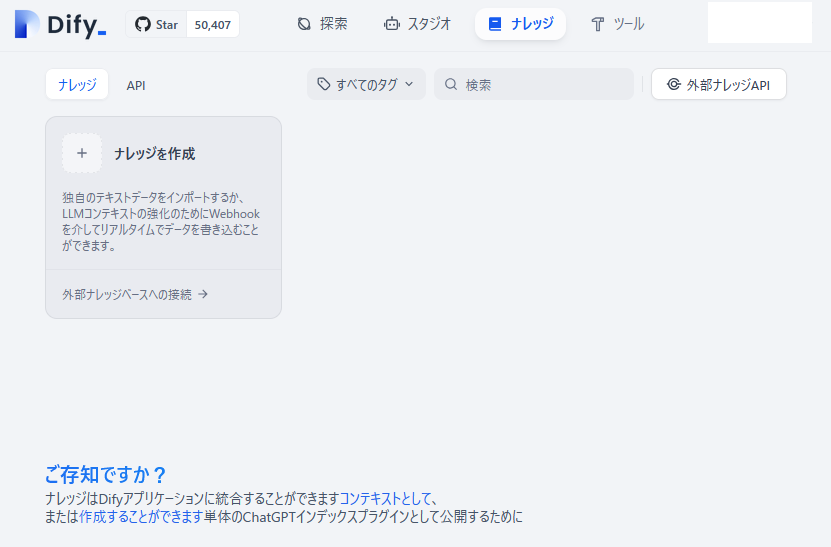Click the plus icon to create knowledge
Viewport: 831px width, 547px height.
point(82,153)
